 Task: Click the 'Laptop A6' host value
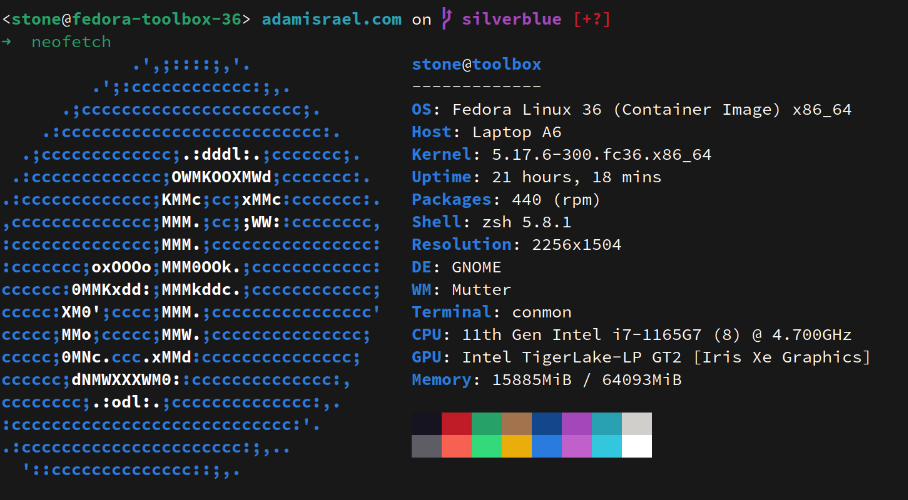coord(517,132)
